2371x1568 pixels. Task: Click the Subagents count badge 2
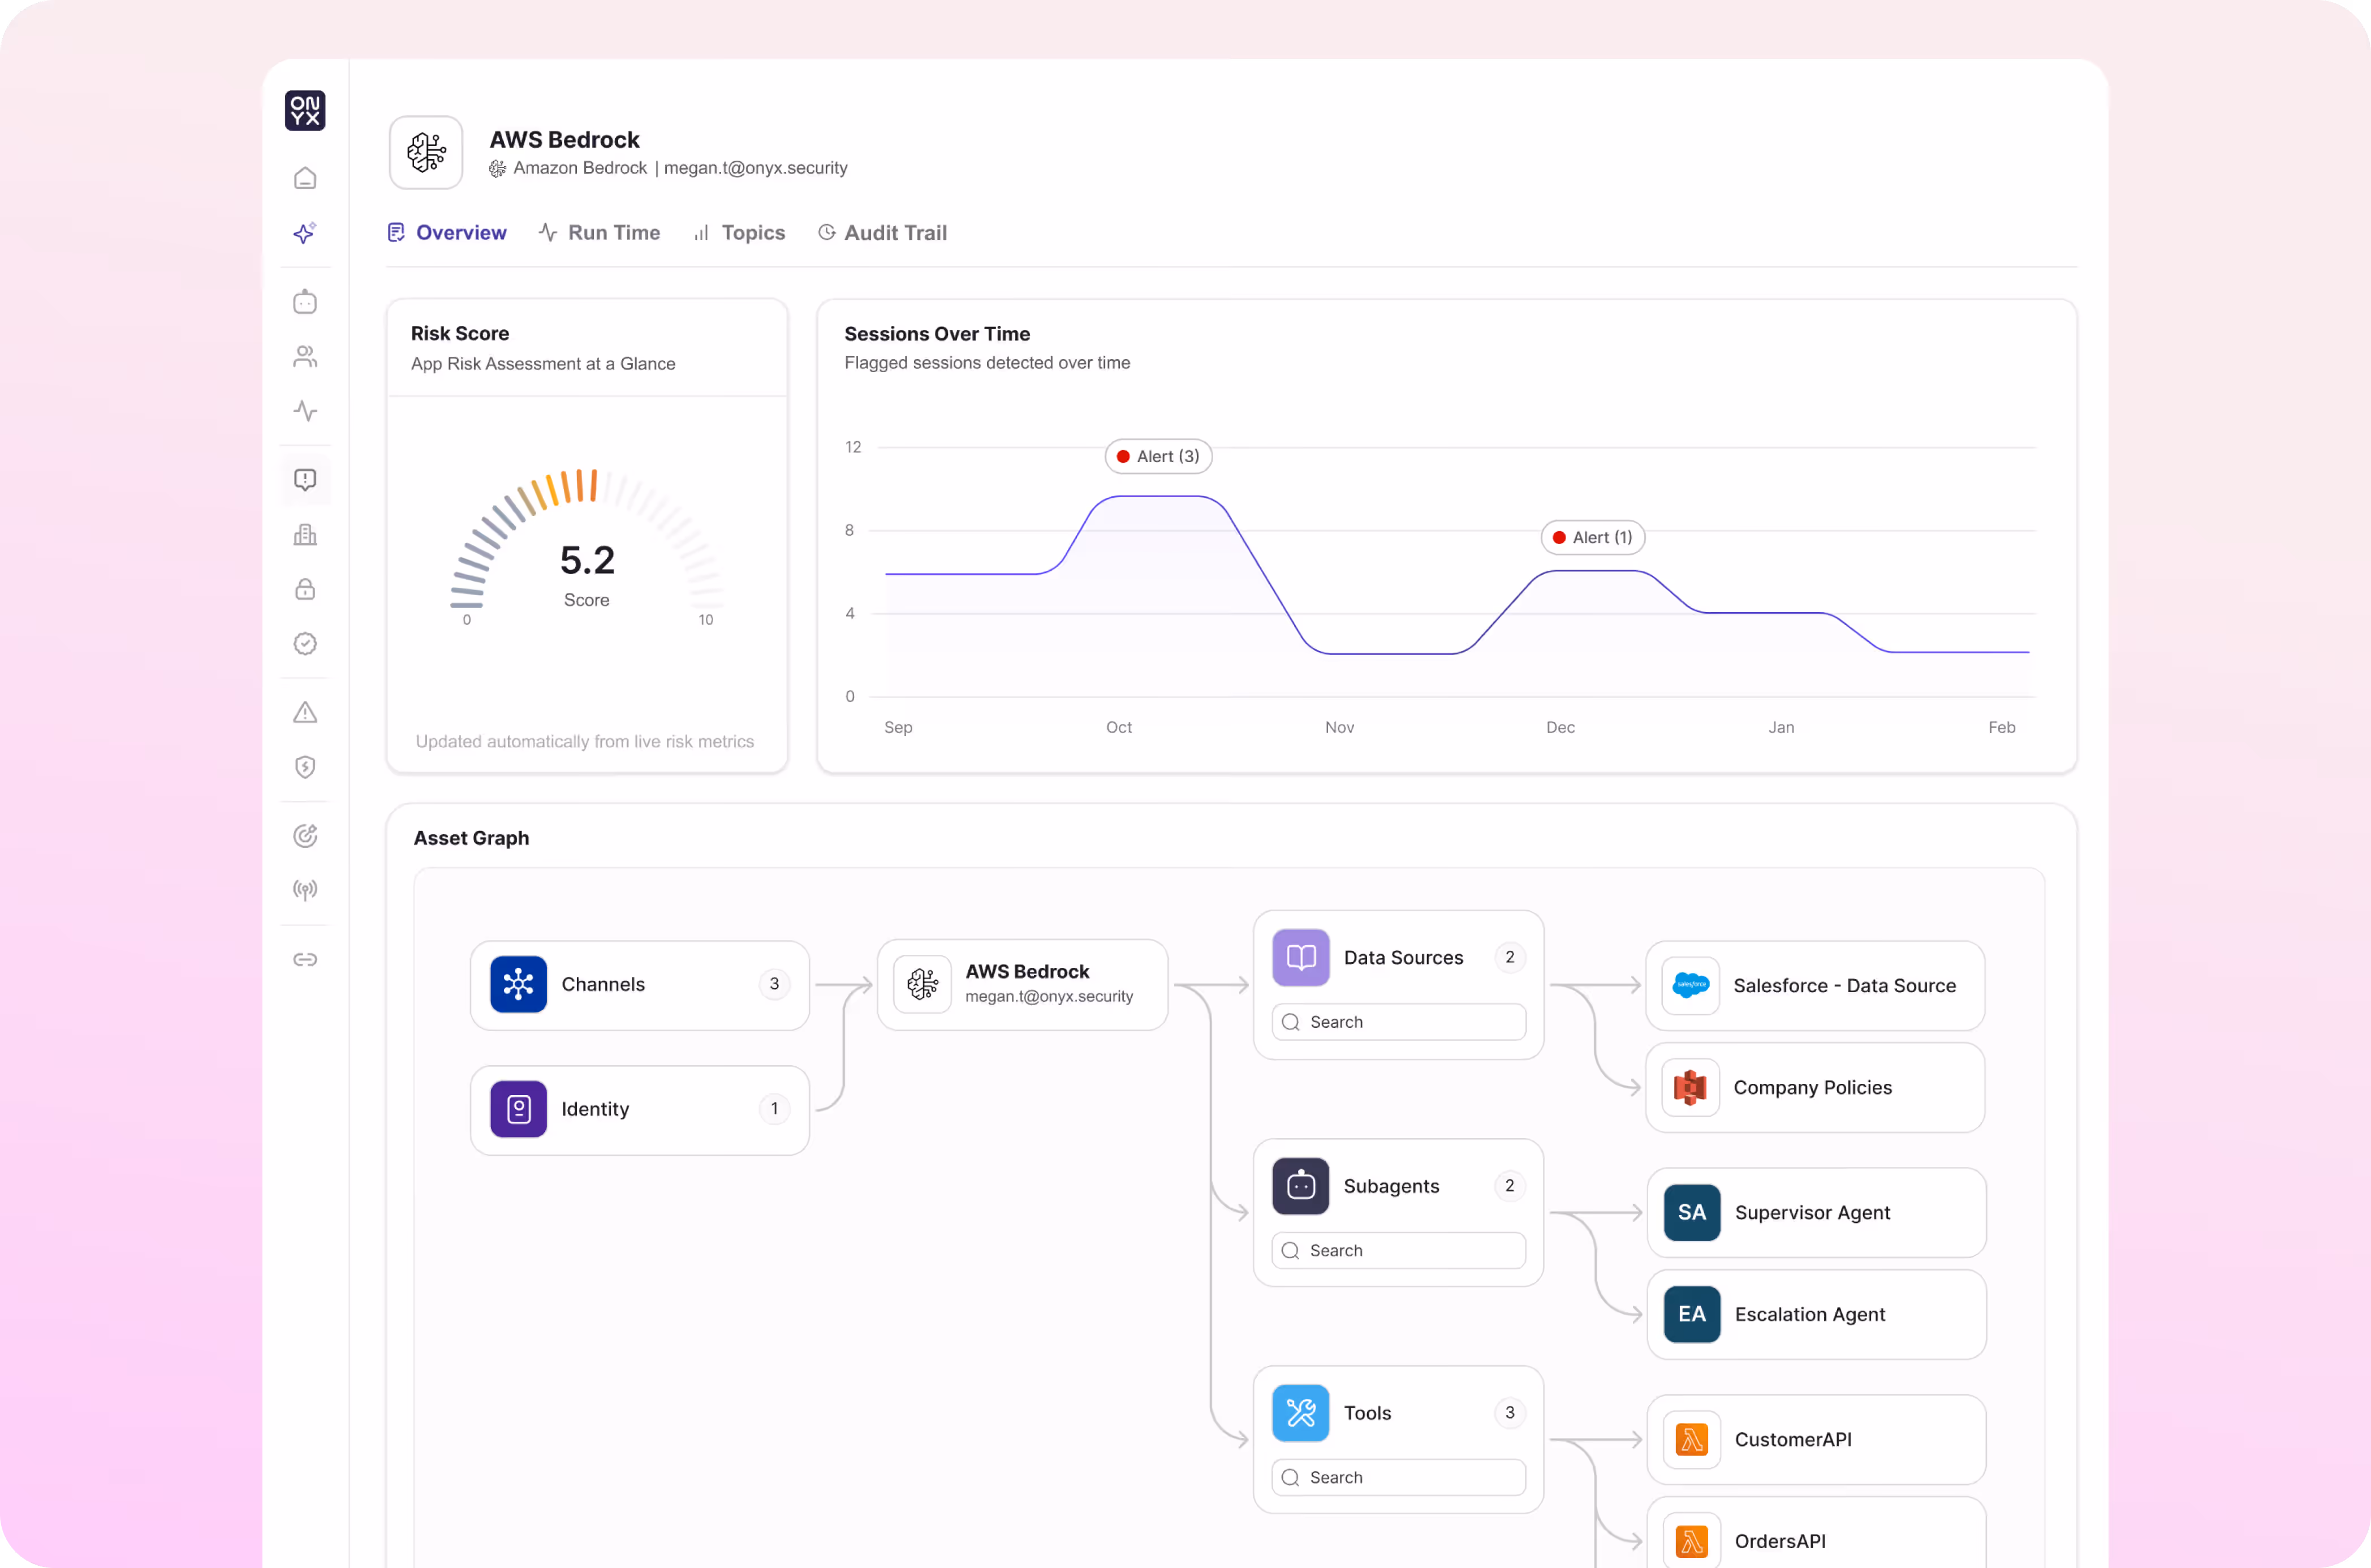[1510, 1186]
